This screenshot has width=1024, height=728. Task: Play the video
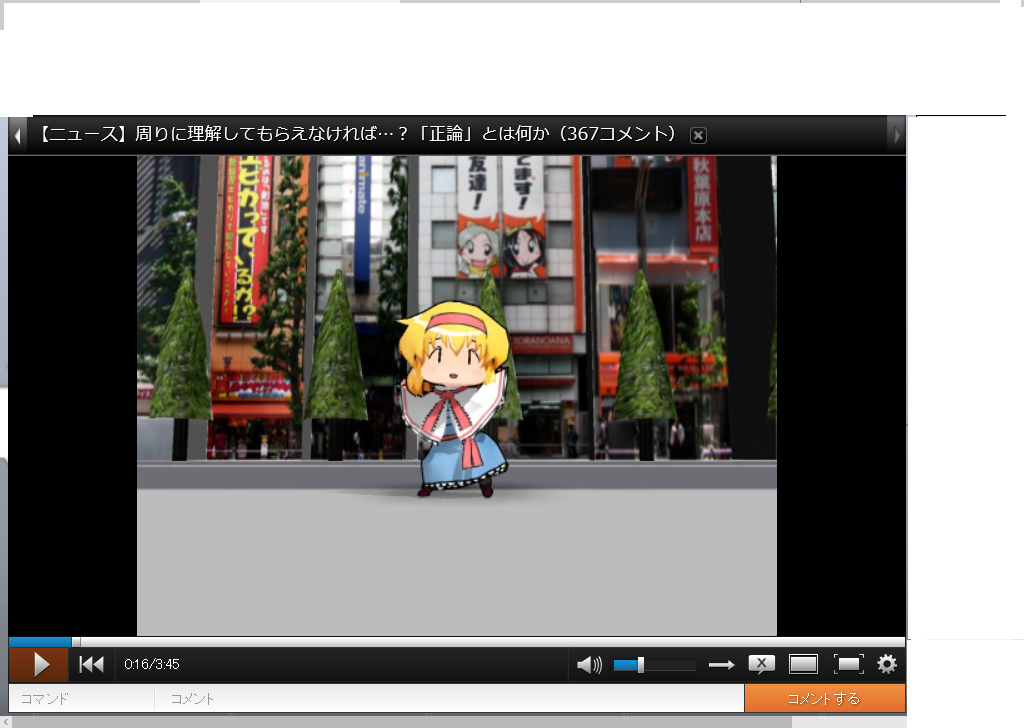39,665
